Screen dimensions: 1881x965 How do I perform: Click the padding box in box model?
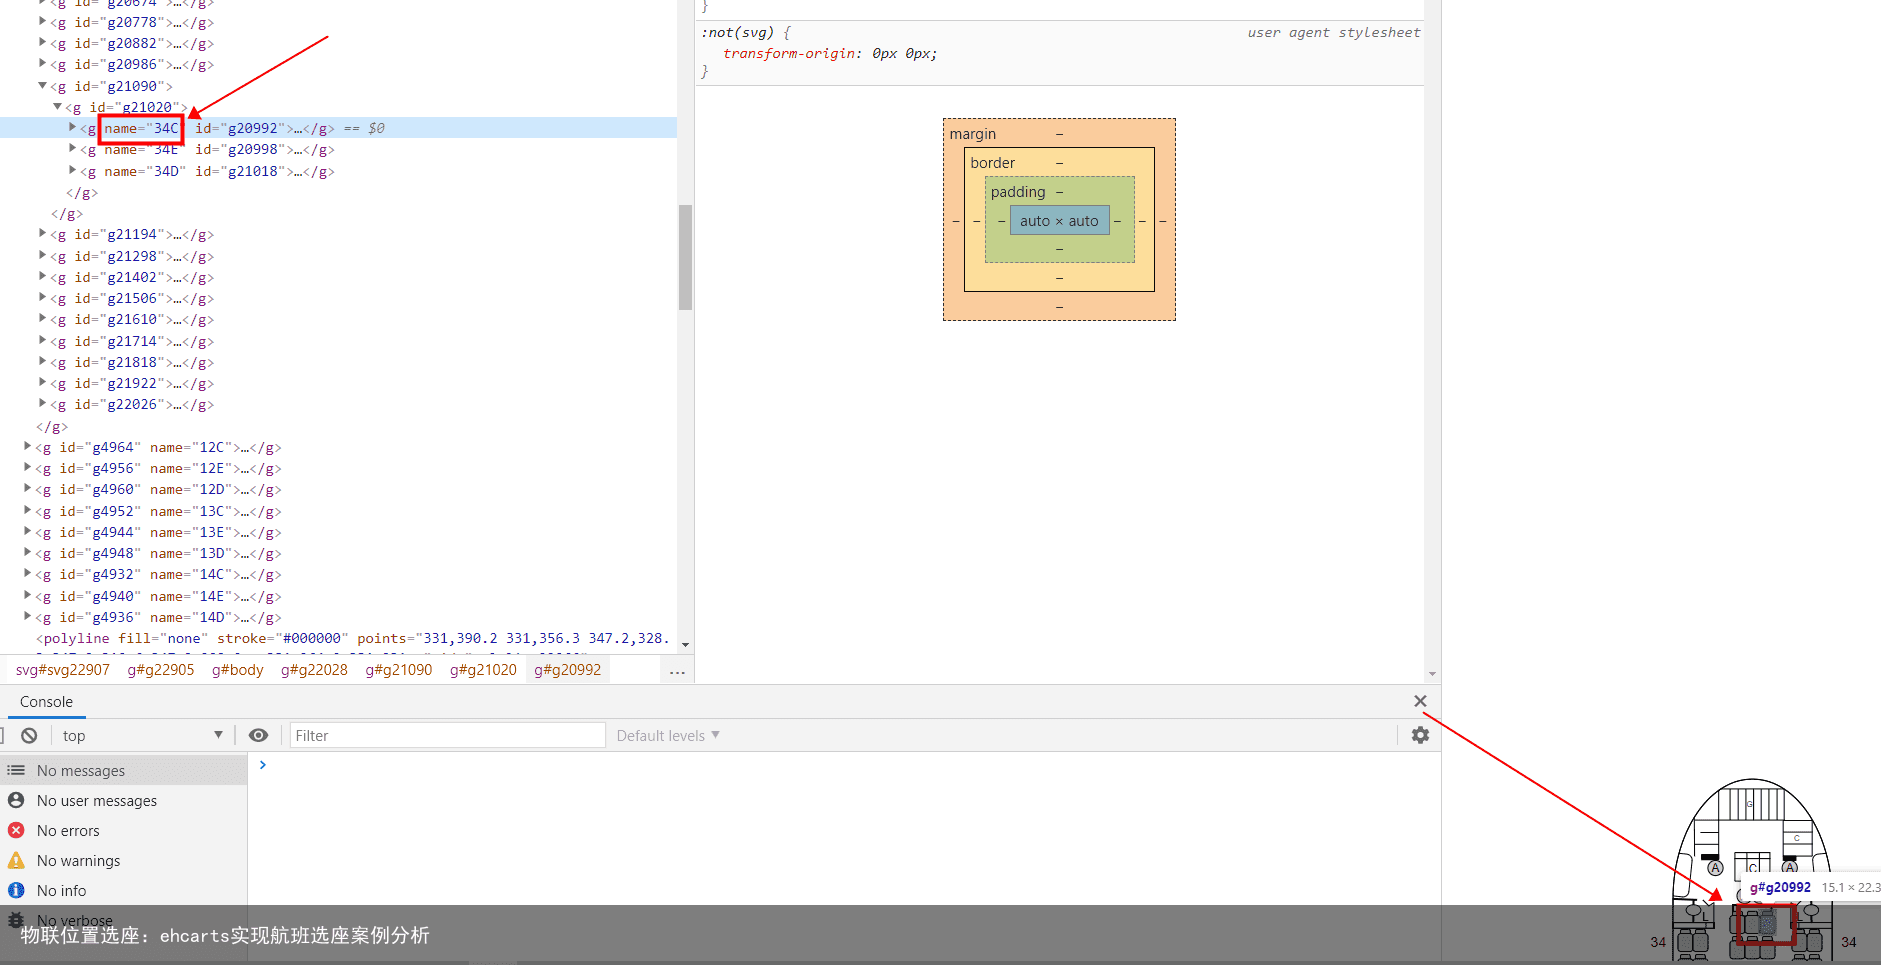coord(1059,192)
